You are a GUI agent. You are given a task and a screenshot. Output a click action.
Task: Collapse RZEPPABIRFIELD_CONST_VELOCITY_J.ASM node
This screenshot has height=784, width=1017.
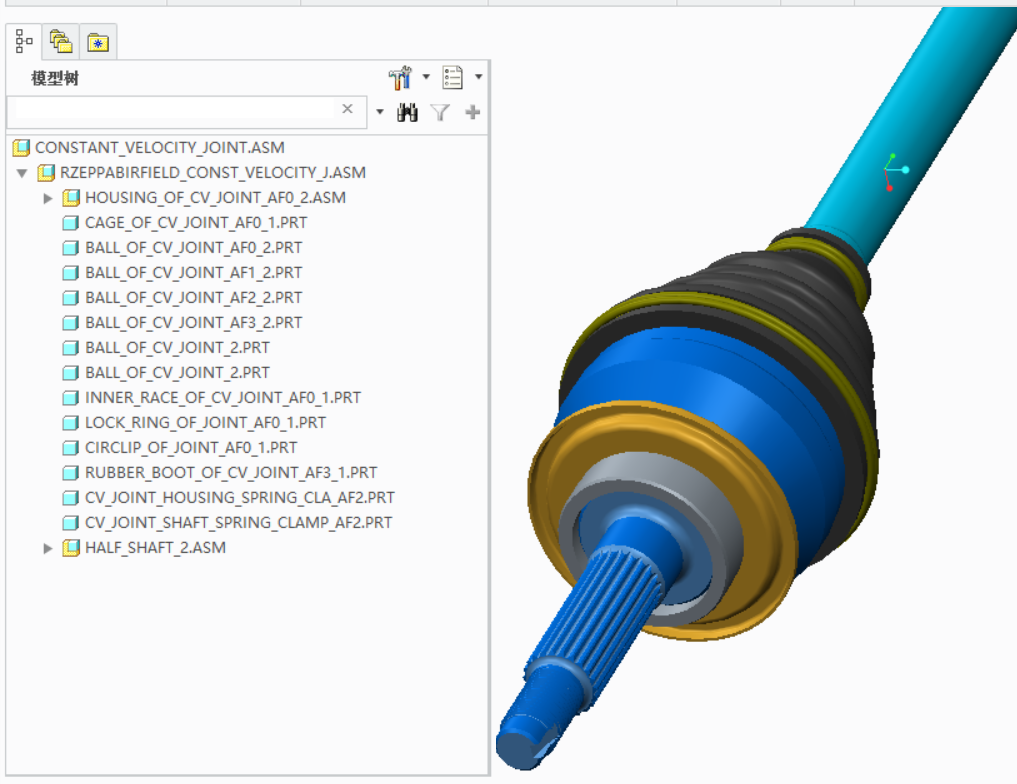point(22,173)
